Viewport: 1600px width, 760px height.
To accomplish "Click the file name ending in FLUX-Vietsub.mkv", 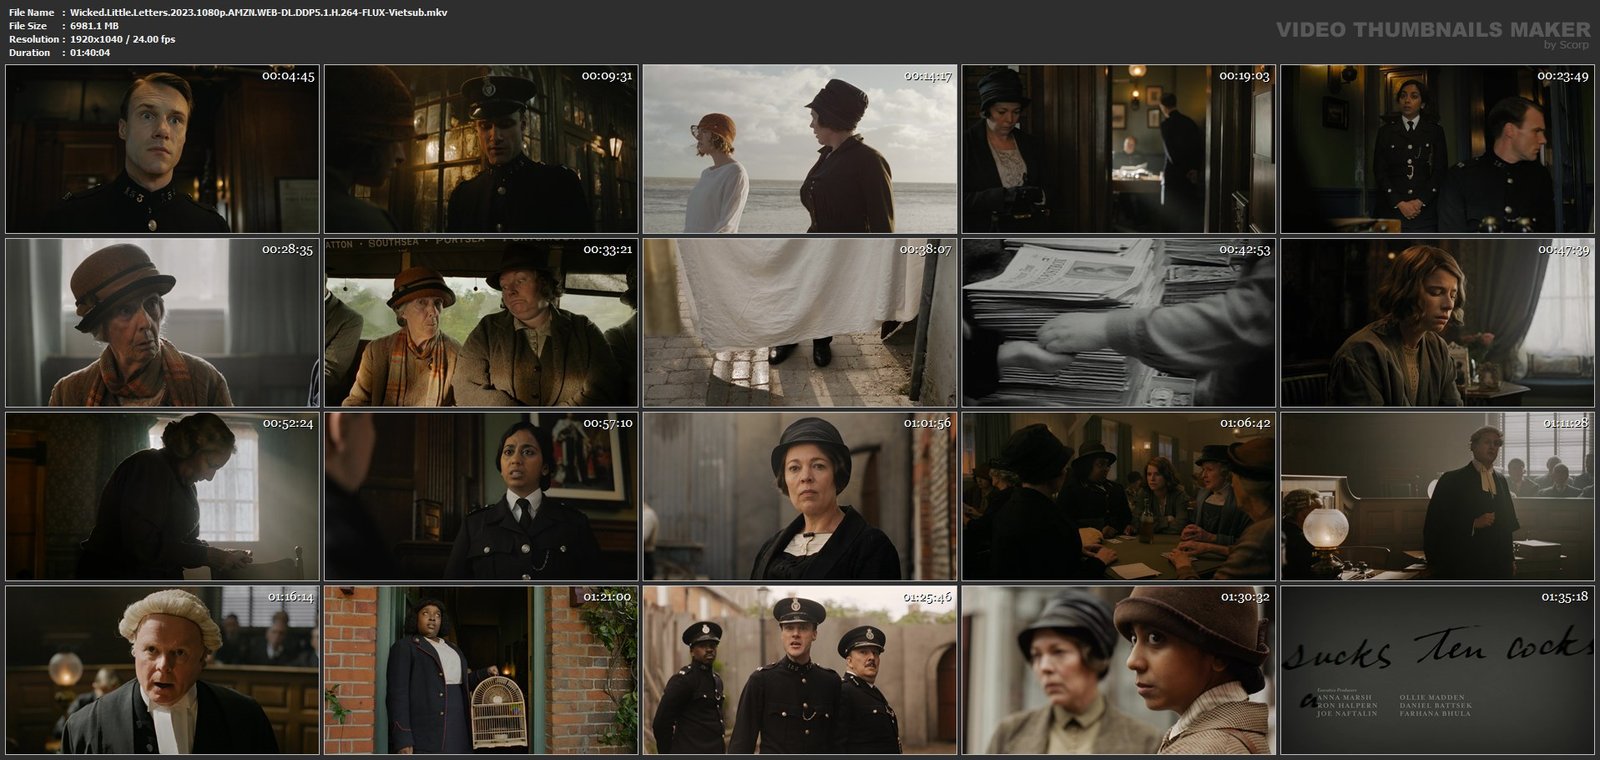I will (259, 12).
